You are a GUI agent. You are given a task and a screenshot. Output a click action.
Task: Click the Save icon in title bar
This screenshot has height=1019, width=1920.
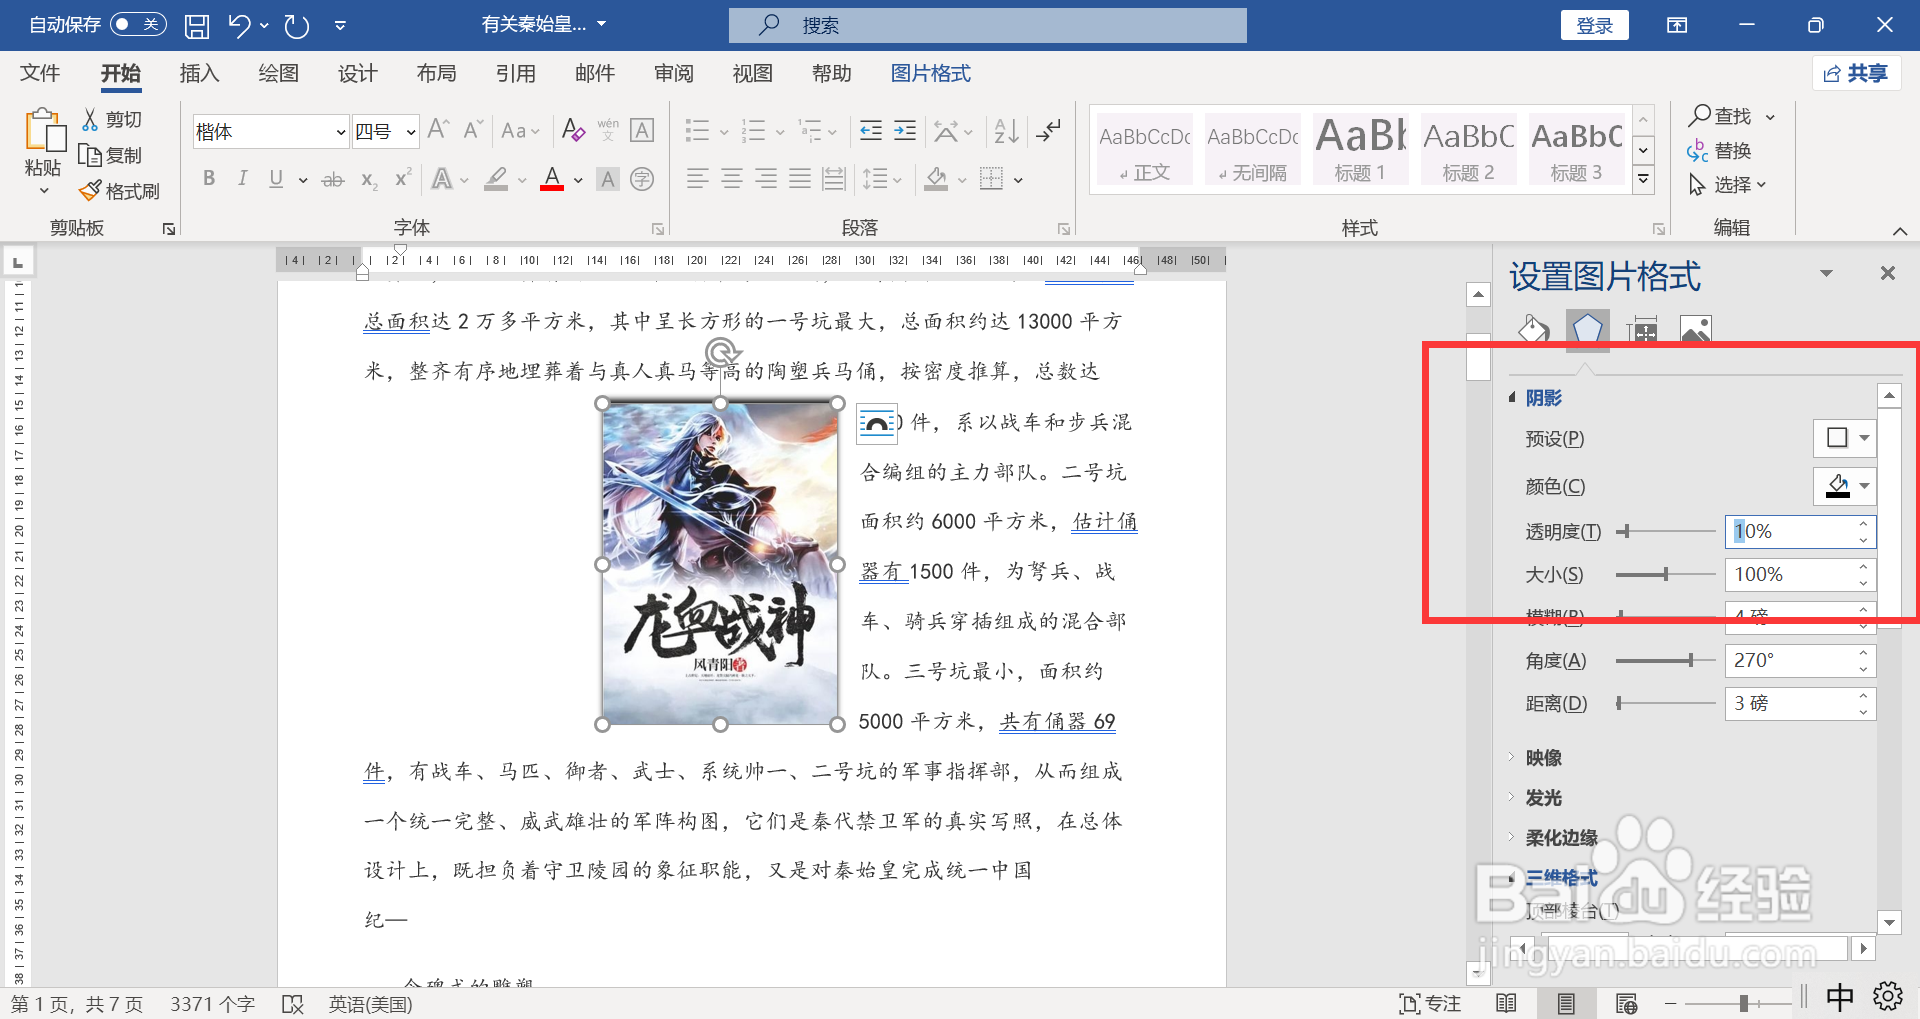coord(197,25)
